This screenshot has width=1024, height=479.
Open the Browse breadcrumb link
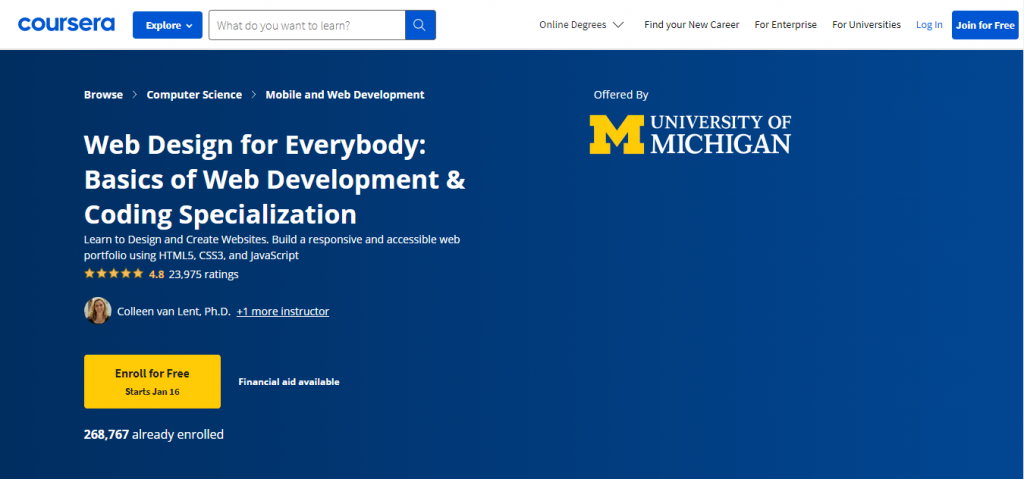click(103, 95)
